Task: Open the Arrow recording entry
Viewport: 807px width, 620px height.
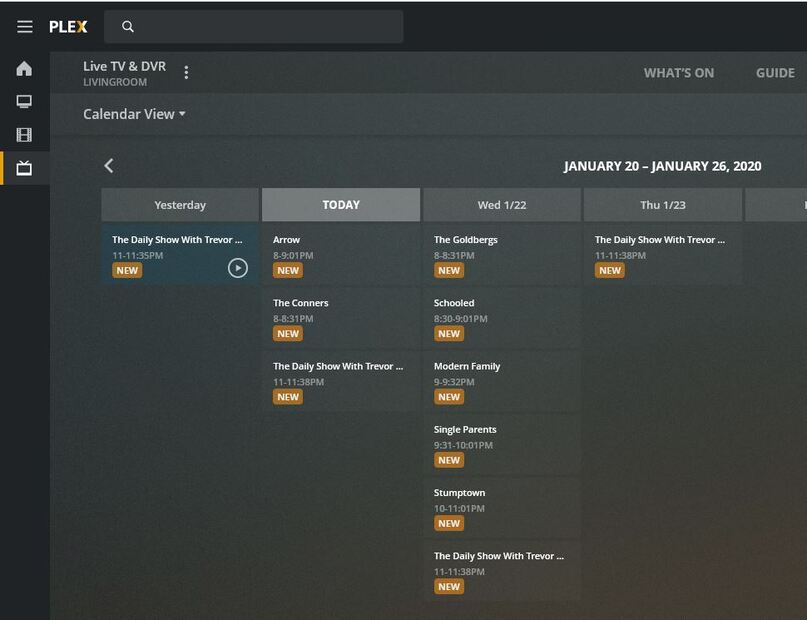Action: 341,254
